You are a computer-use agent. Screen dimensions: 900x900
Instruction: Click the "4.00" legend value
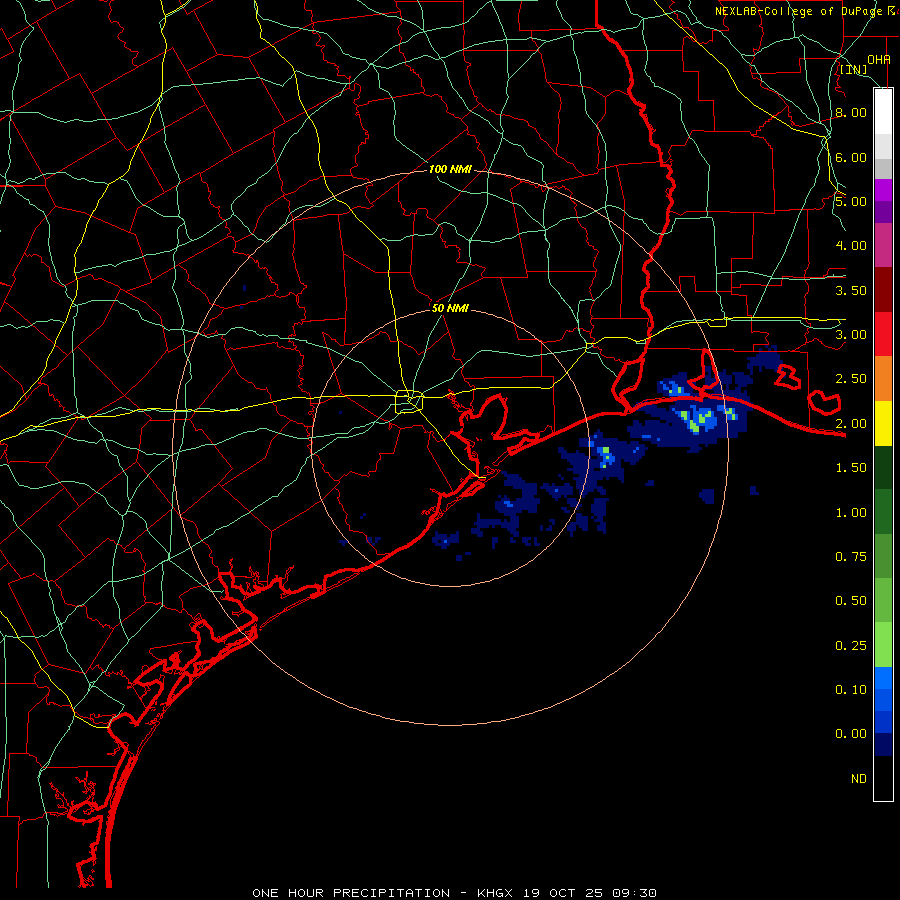[x=851, y=246]
